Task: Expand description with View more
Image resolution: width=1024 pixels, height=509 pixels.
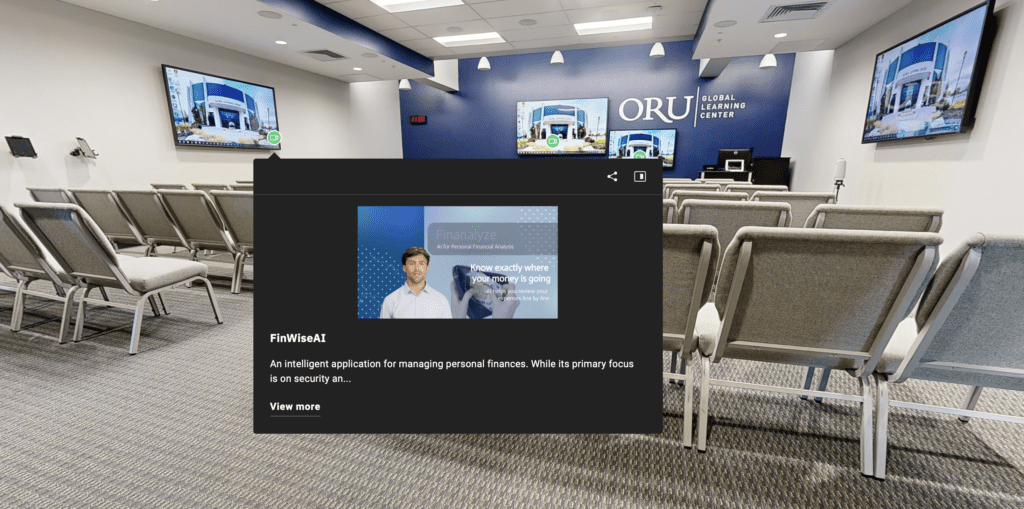Action: (295, 407)
